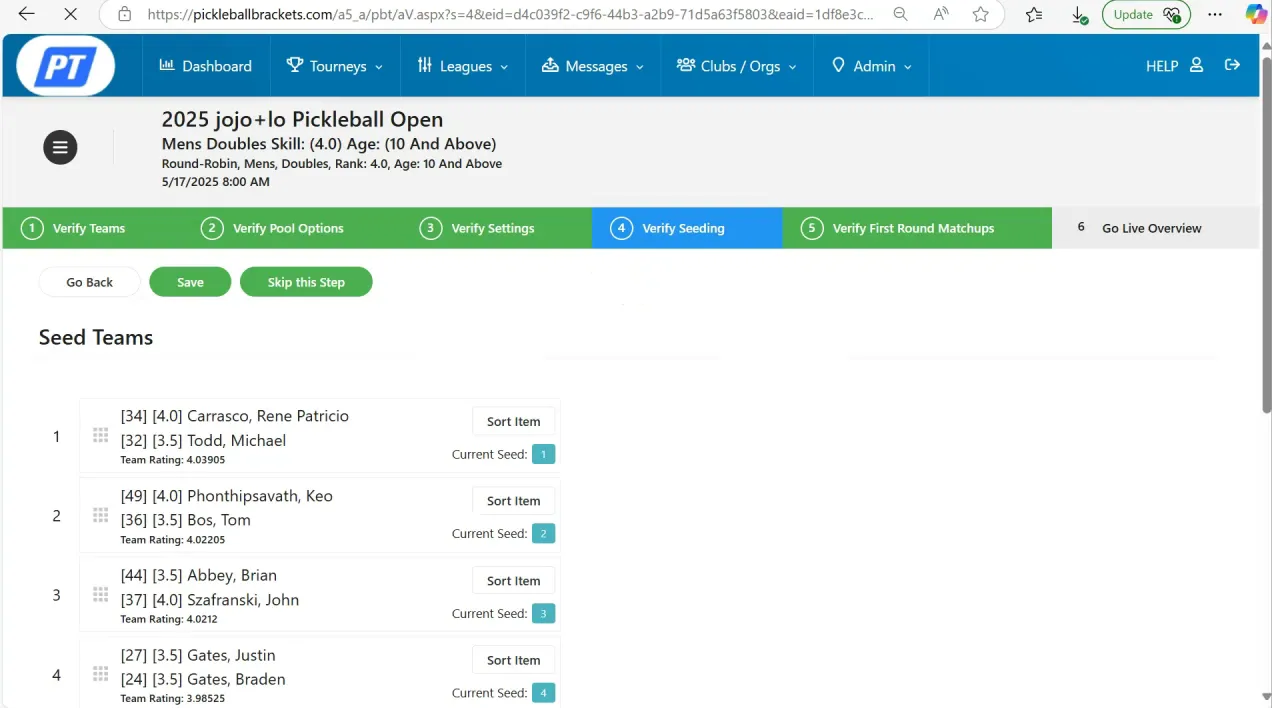Click the PT logo in the header

[x=66, y=66]
